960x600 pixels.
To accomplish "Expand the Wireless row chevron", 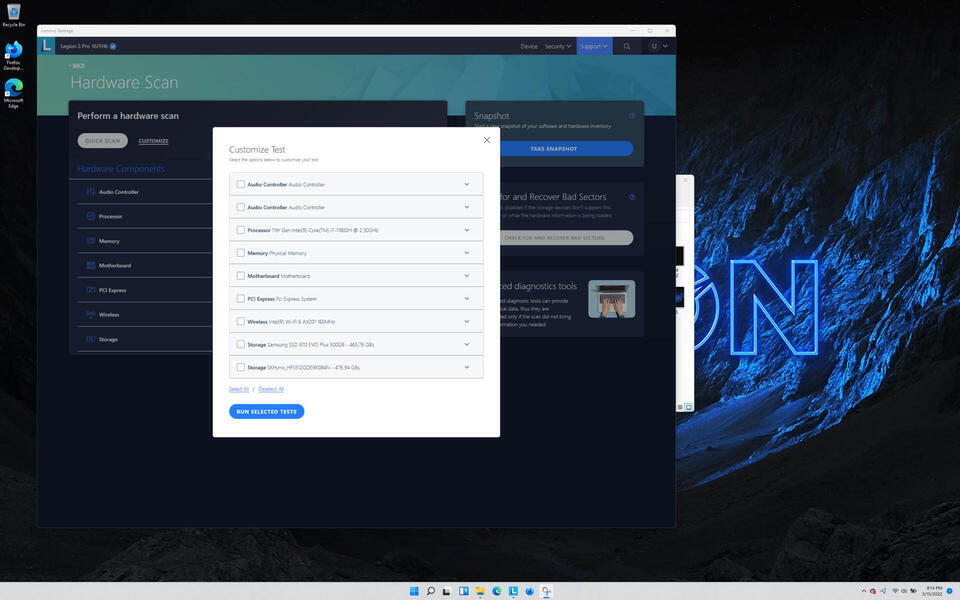I will tap(467, 321).
